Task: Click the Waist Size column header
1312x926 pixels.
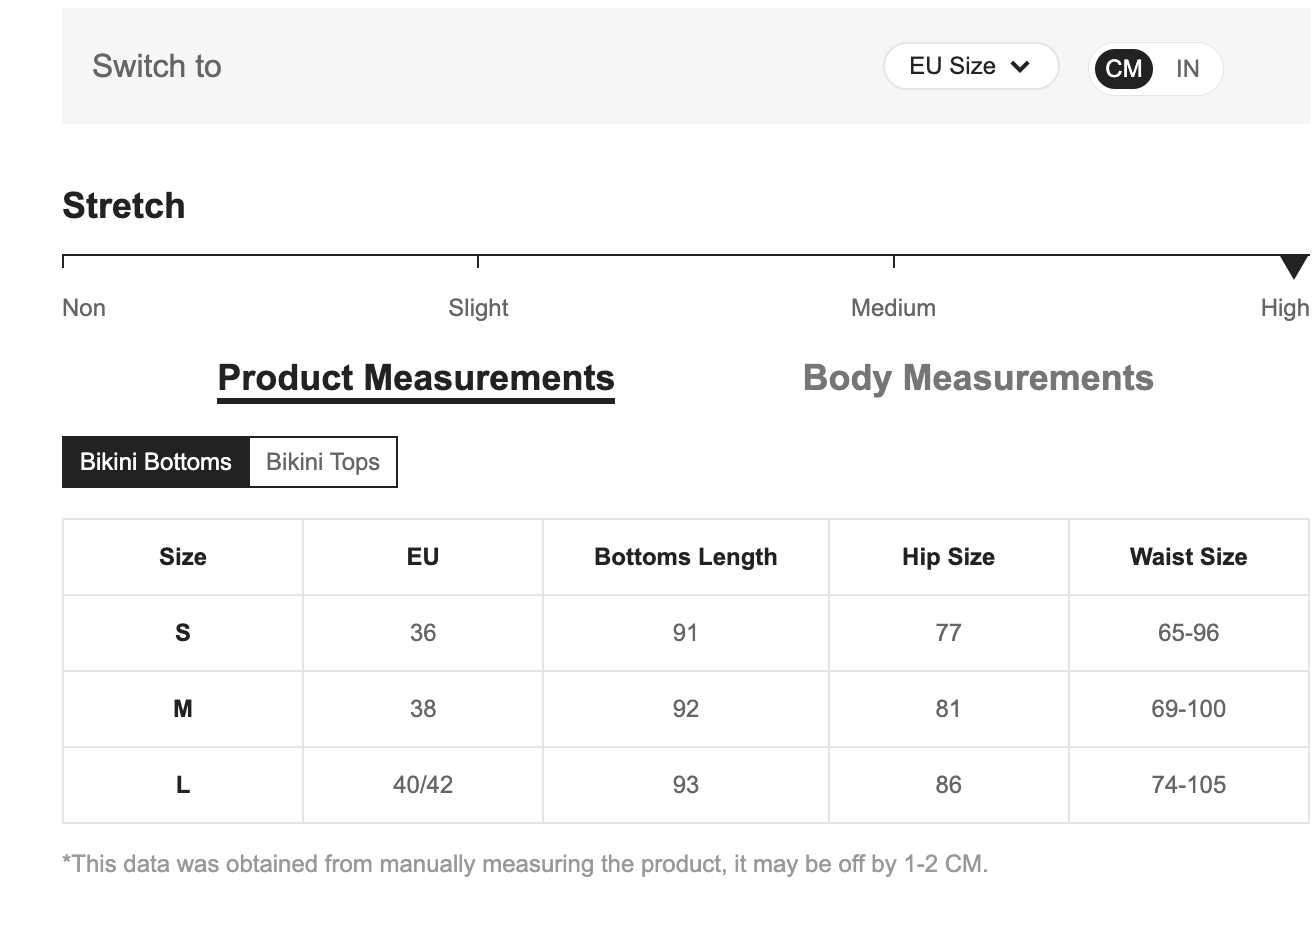Action: click(x=1188, y=557)
